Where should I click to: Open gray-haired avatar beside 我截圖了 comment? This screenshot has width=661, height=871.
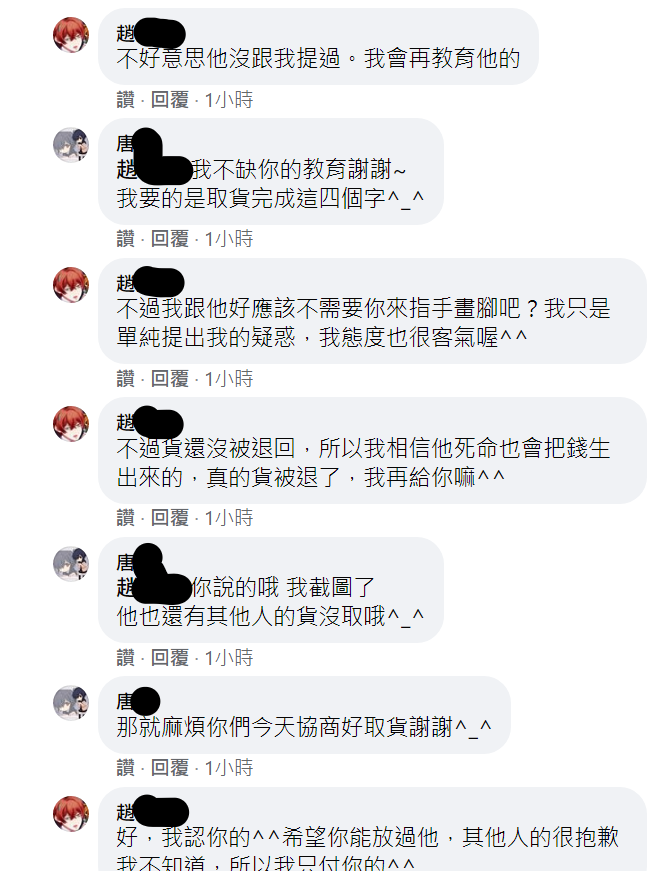(71, 564)
